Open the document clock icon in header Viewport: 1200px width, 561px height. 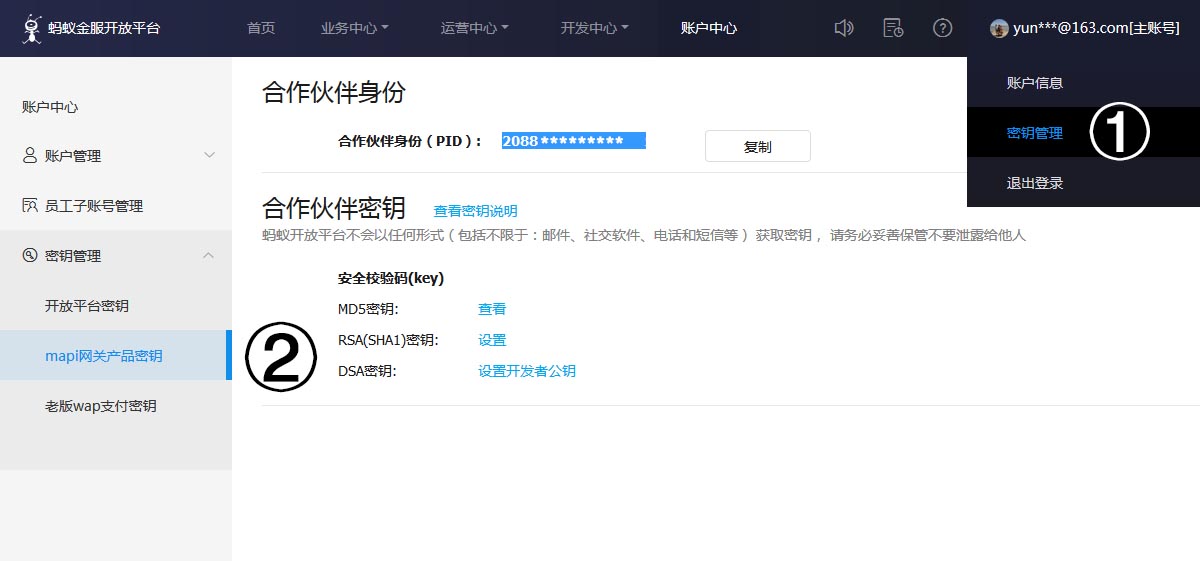tap(893, 28)
